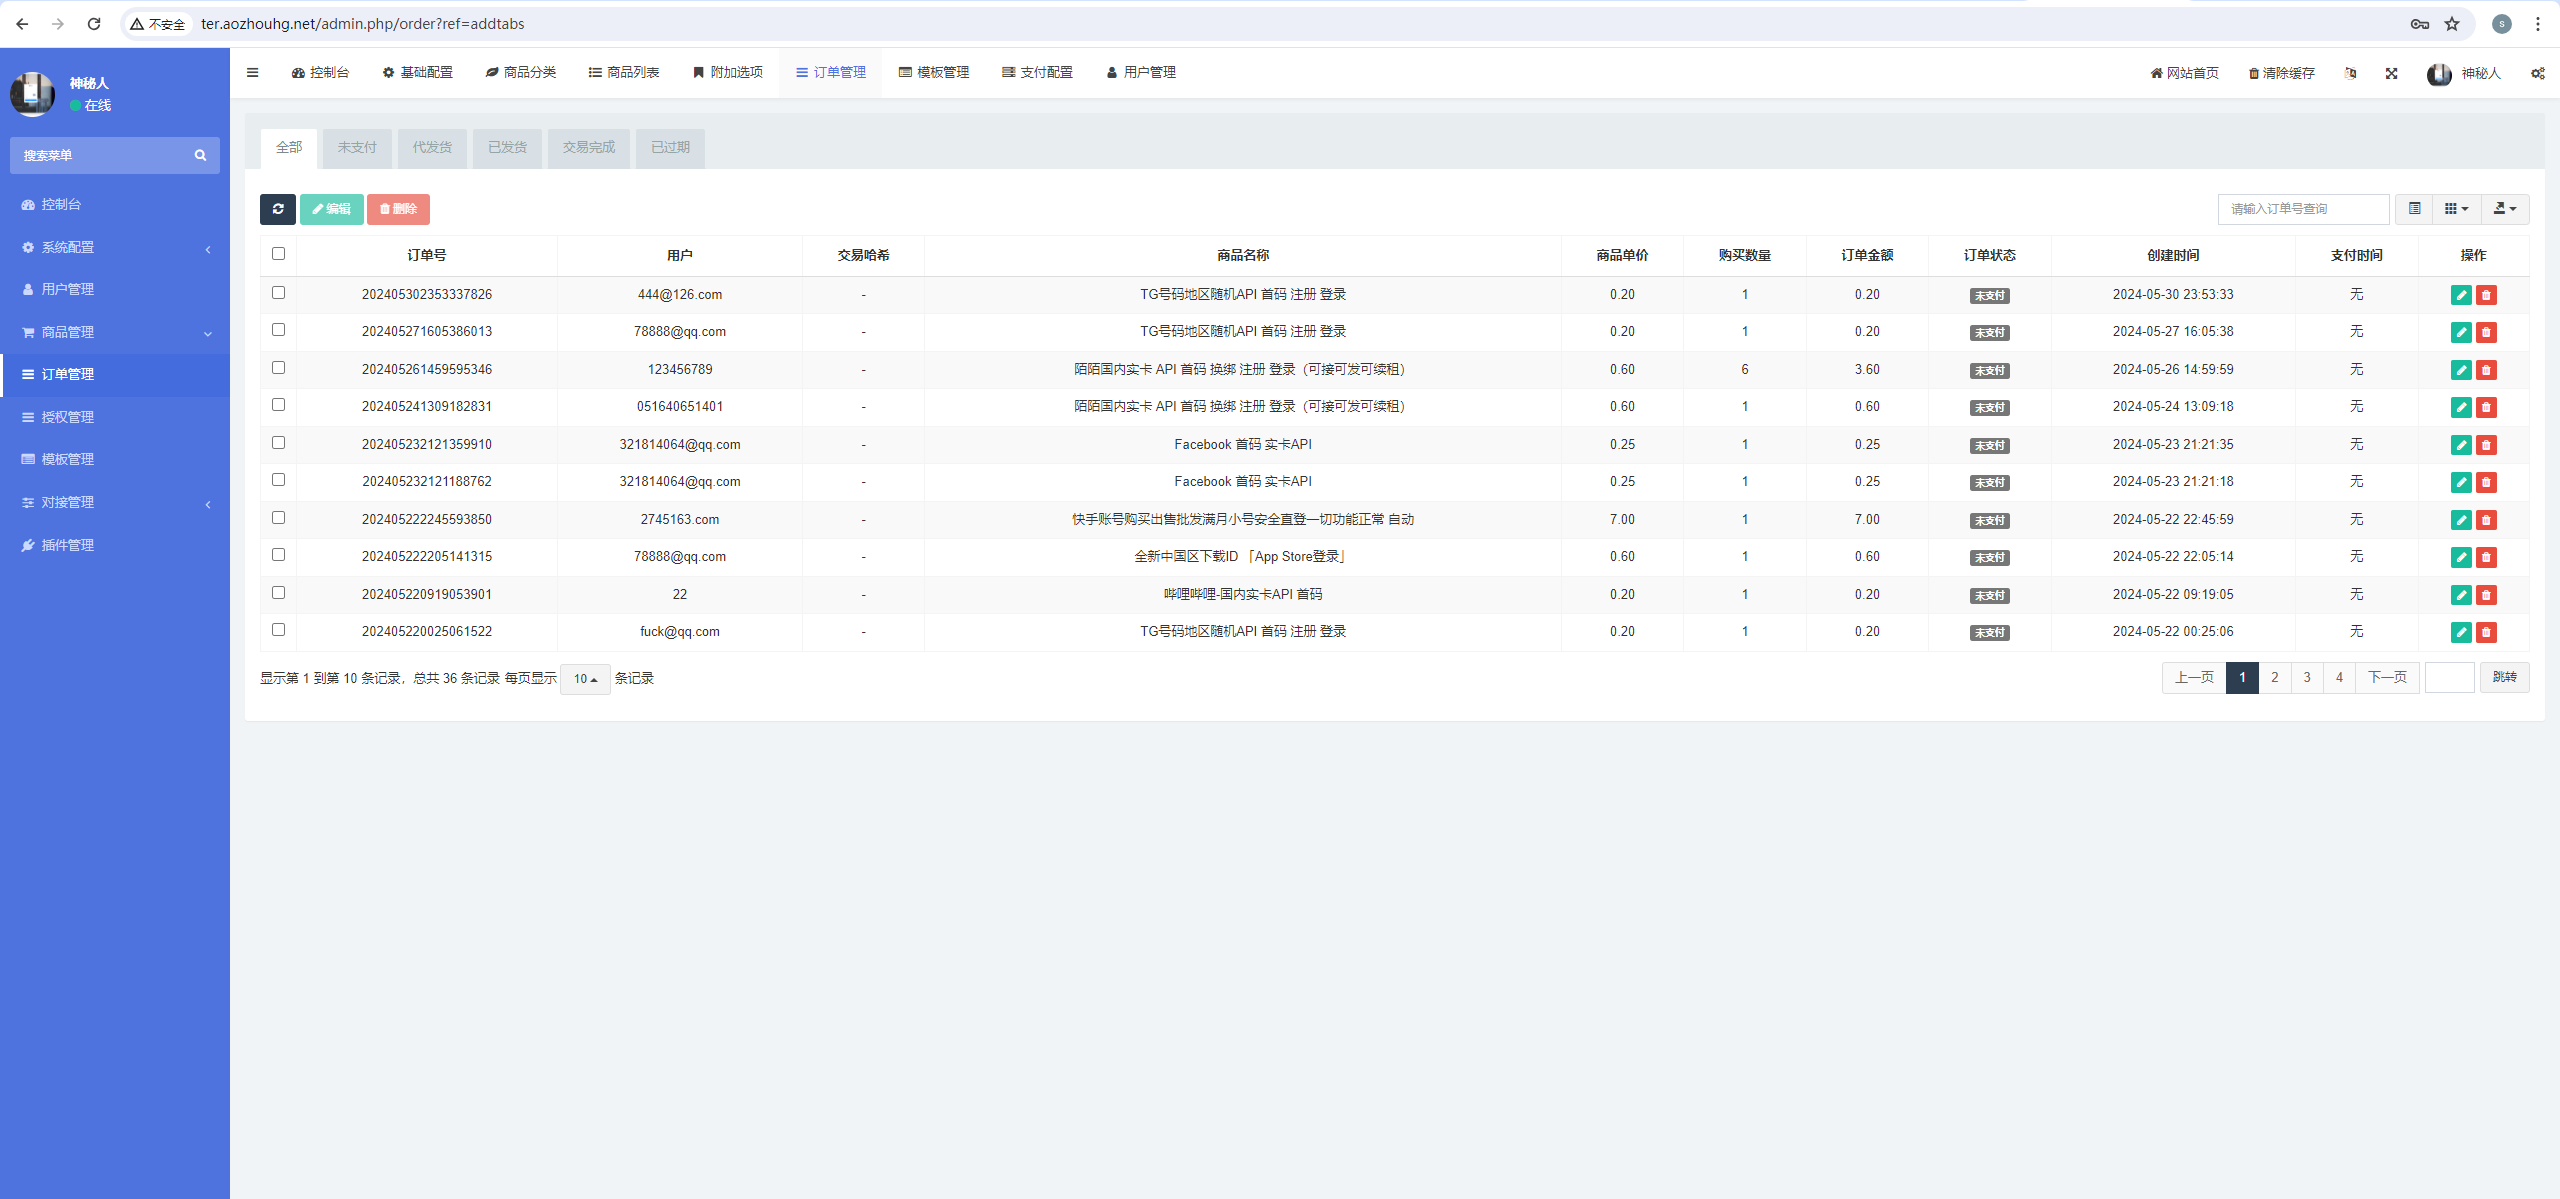Open the columns visibility dropdown
Screen dimensions: 2560x1199
coord(2456,209)
